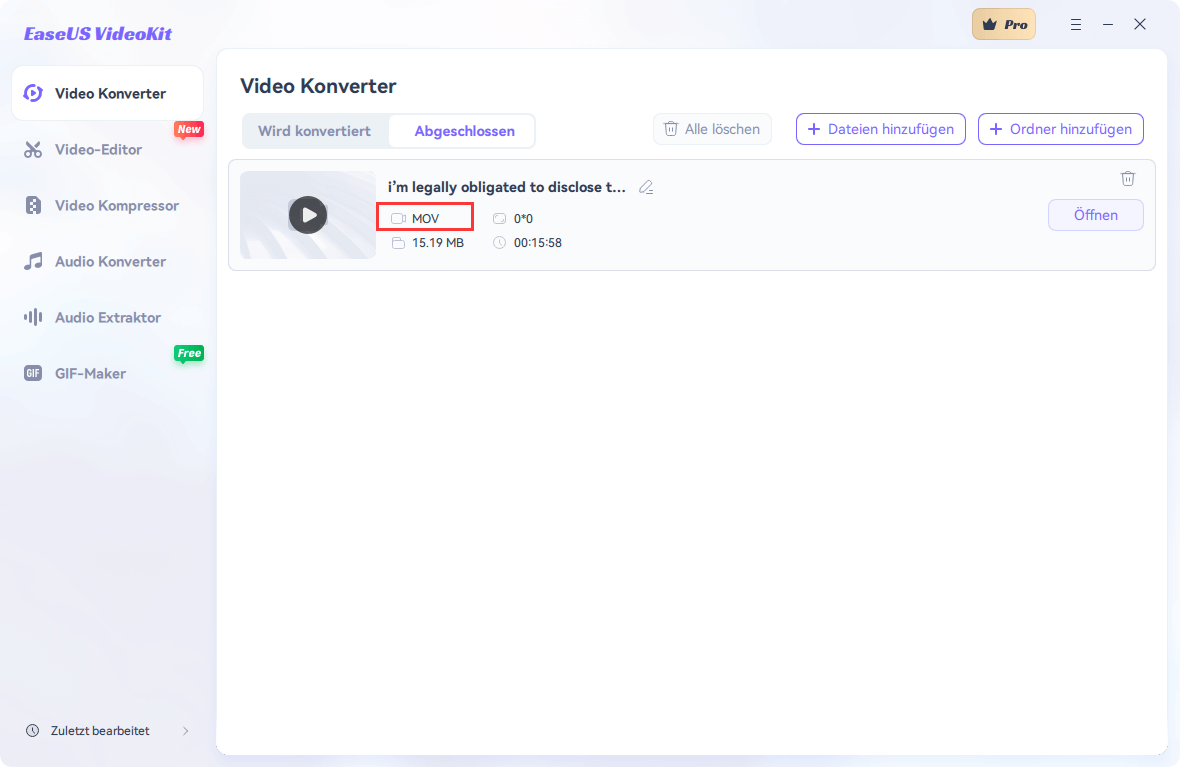
Task: Close the EaseUS VideoKit window
Action: point(1140,24)
